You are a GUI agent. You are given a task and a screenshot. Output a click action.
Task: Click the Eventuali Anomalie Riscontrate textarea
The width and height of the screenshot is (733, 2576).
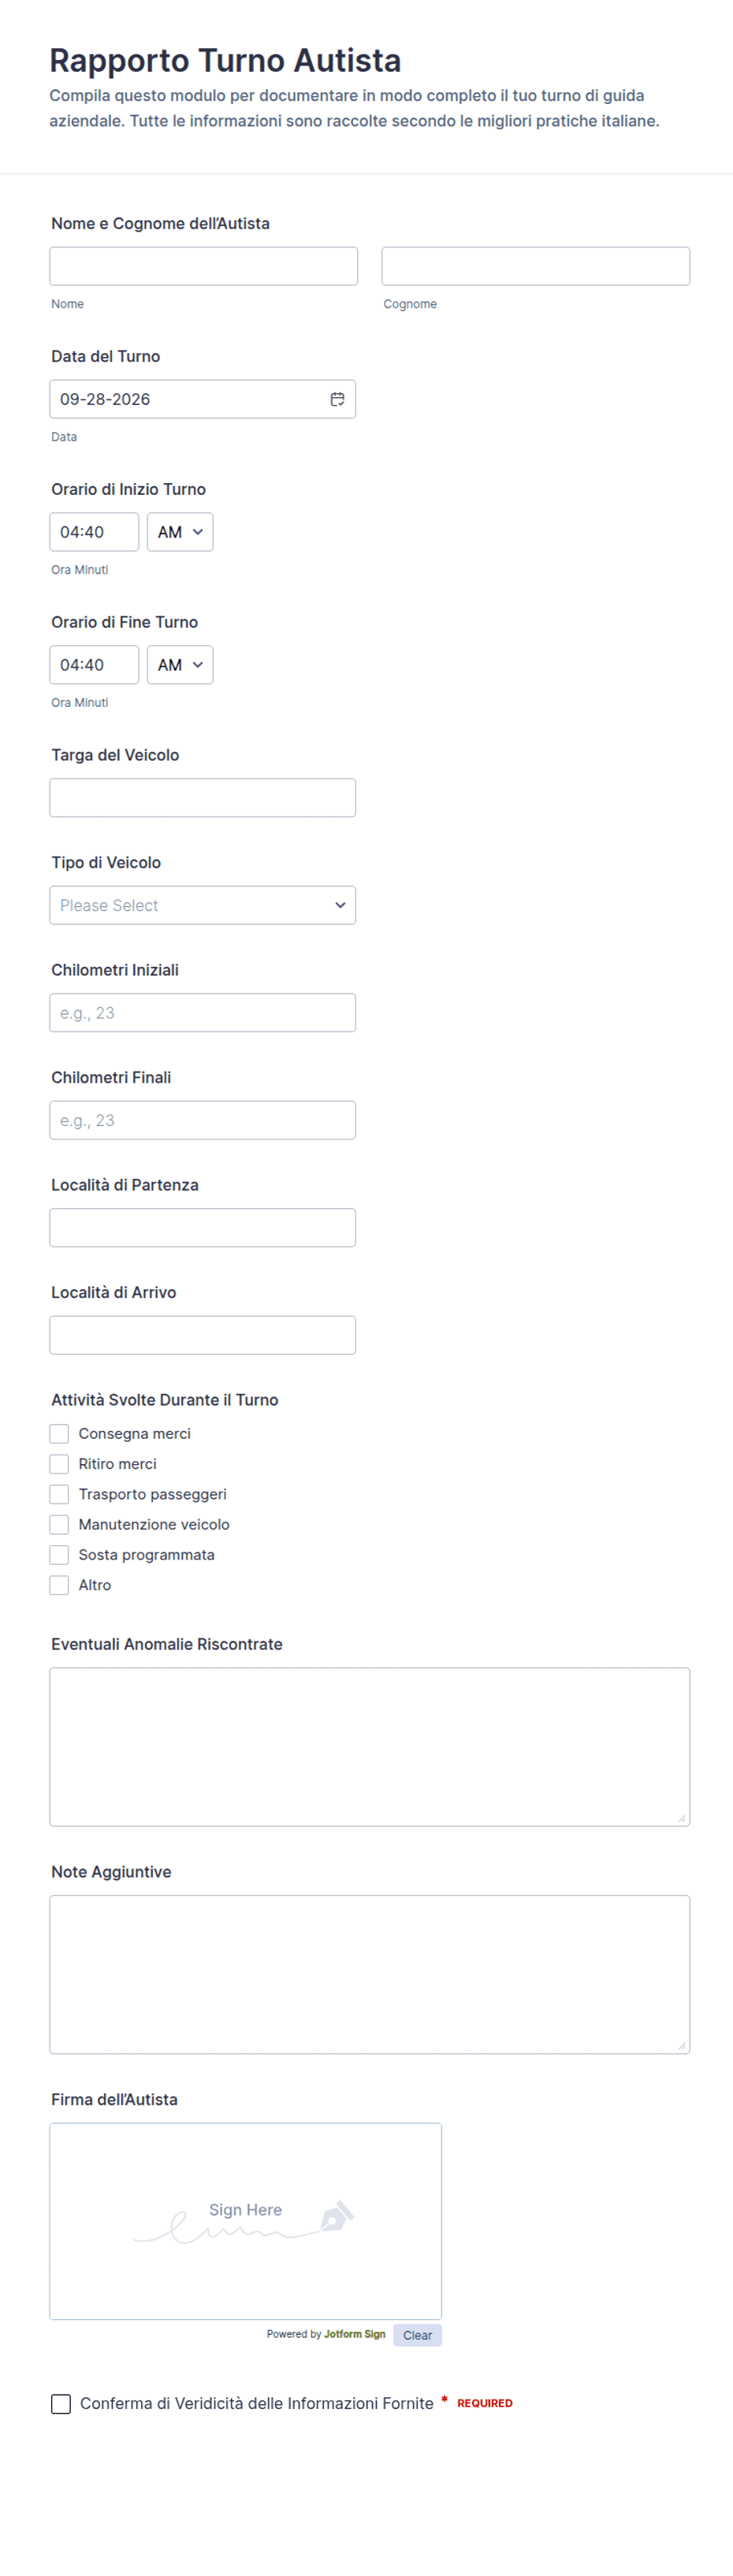370,1747
